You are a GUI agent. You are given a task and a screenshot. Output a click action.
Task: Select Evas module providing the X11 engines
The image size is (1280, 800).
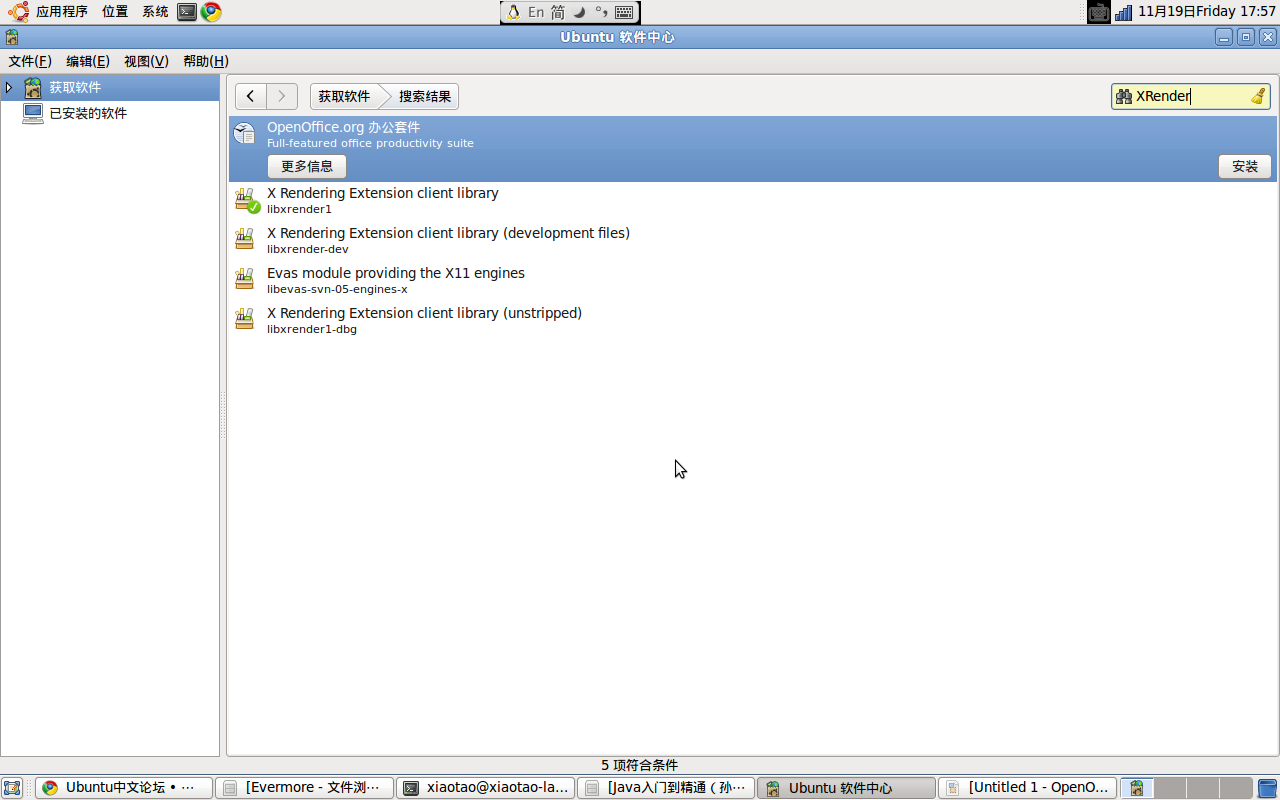(x=752, y=280)
